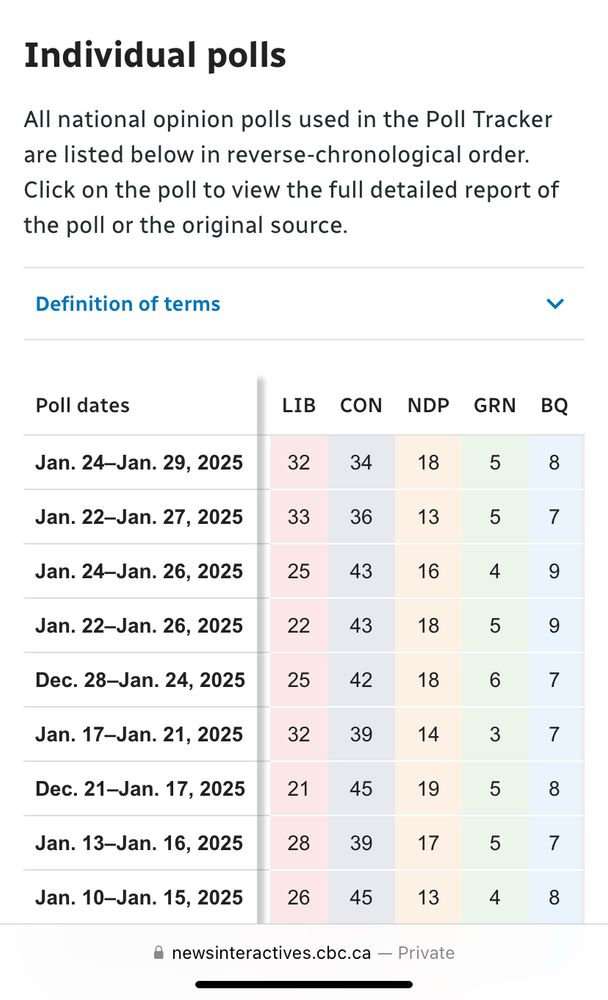Open the Jan. 24–Jan. 29, 2025 poll
The image size is (608, 1000).
139,463
